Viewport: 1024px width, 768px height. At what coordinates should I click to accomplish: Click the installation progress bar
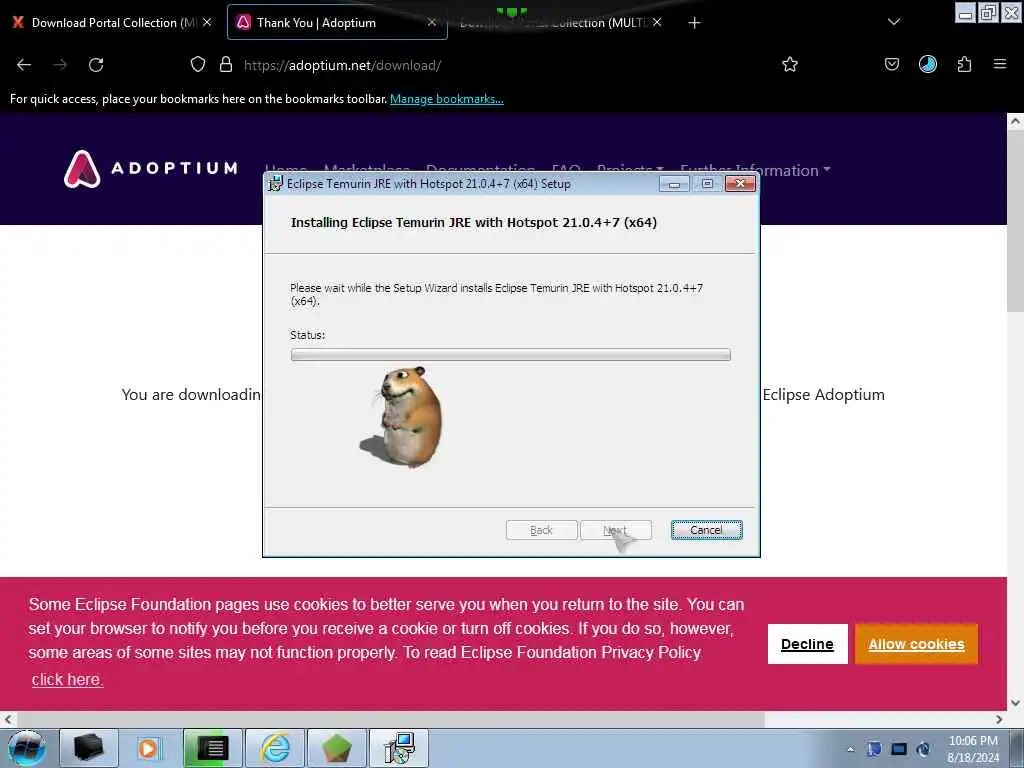pos(511,355)
